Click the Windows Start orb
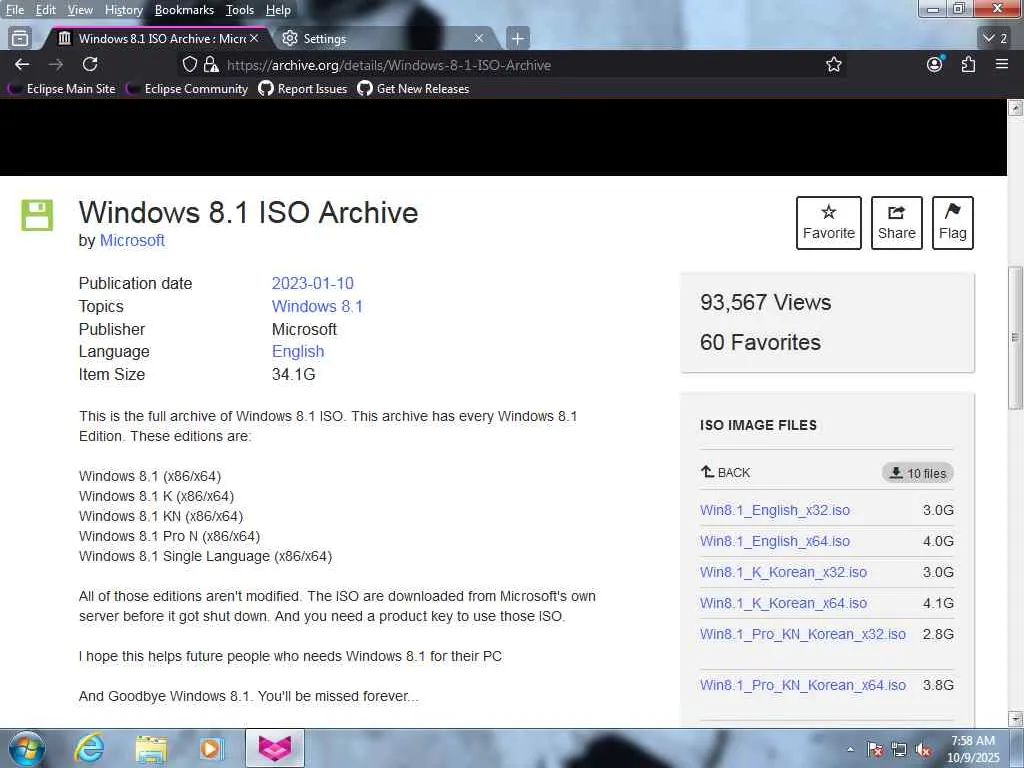 (26, 748)
